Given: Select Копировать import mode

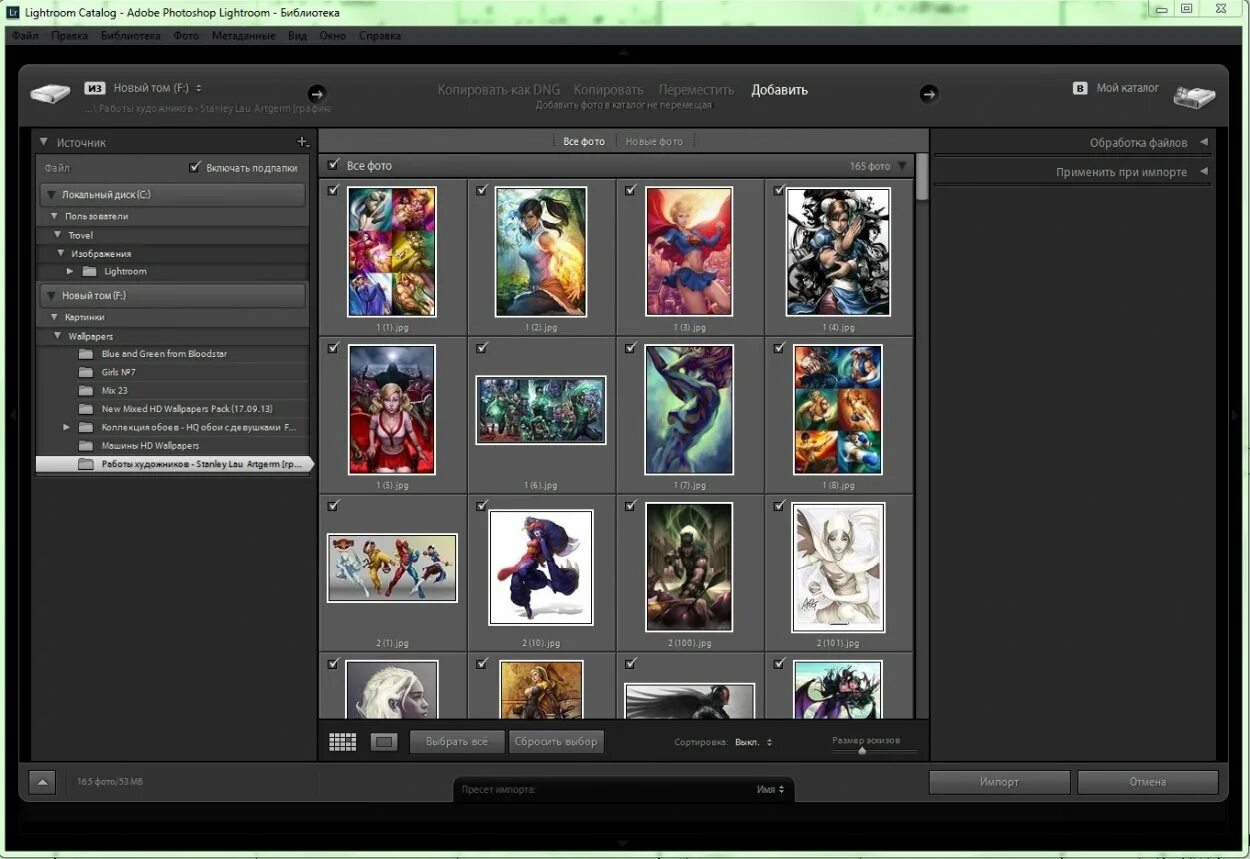Looking at the screenshot, I should (x=608, y=90).
